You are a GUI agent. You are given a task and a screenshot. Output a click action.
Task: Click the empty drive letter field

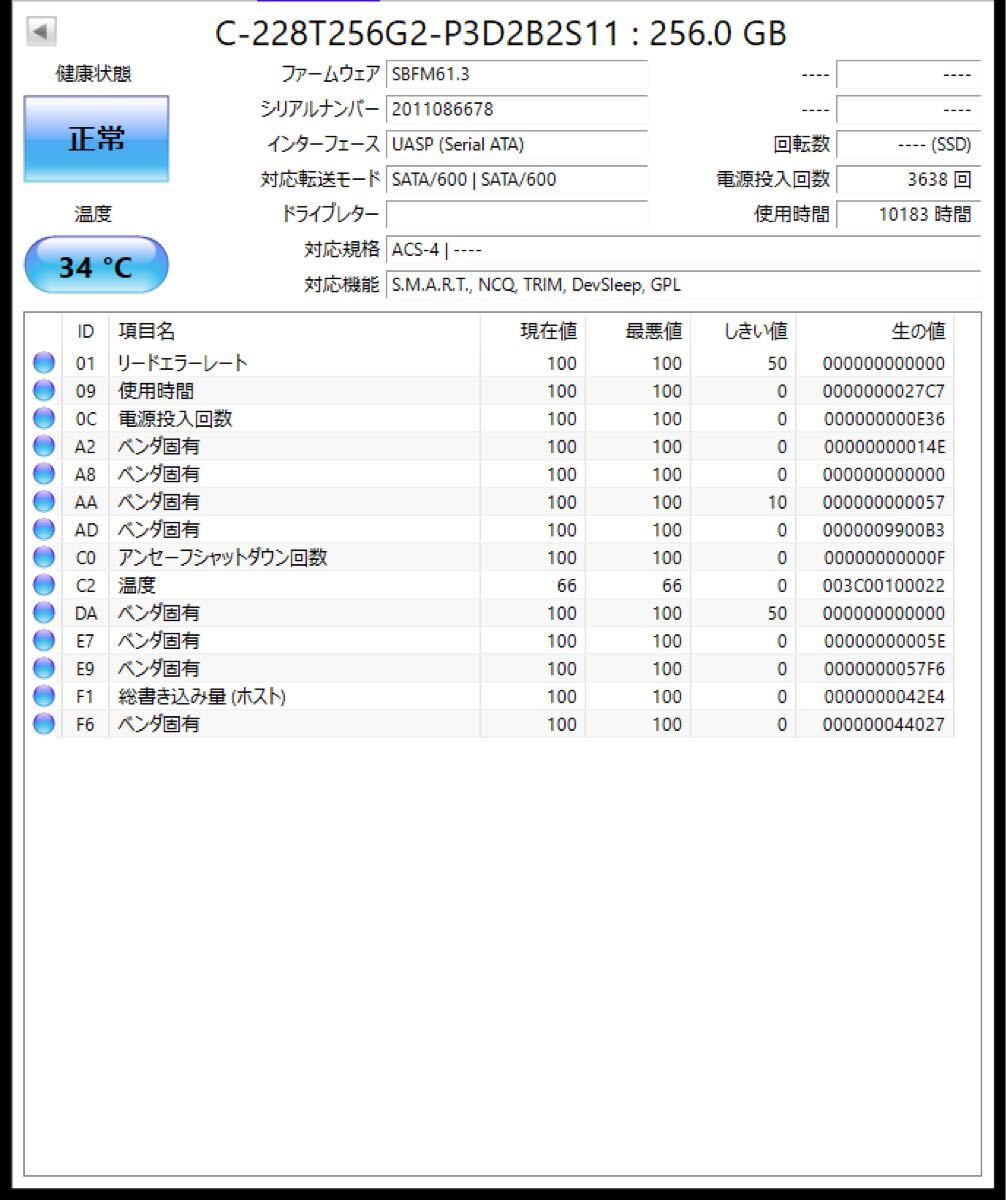[x=516, y=214]
